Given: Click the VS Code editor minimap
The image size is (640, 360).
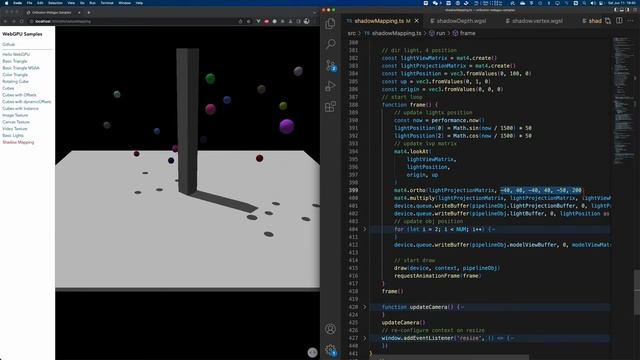Looking at the screenshot, I should 623,102.
